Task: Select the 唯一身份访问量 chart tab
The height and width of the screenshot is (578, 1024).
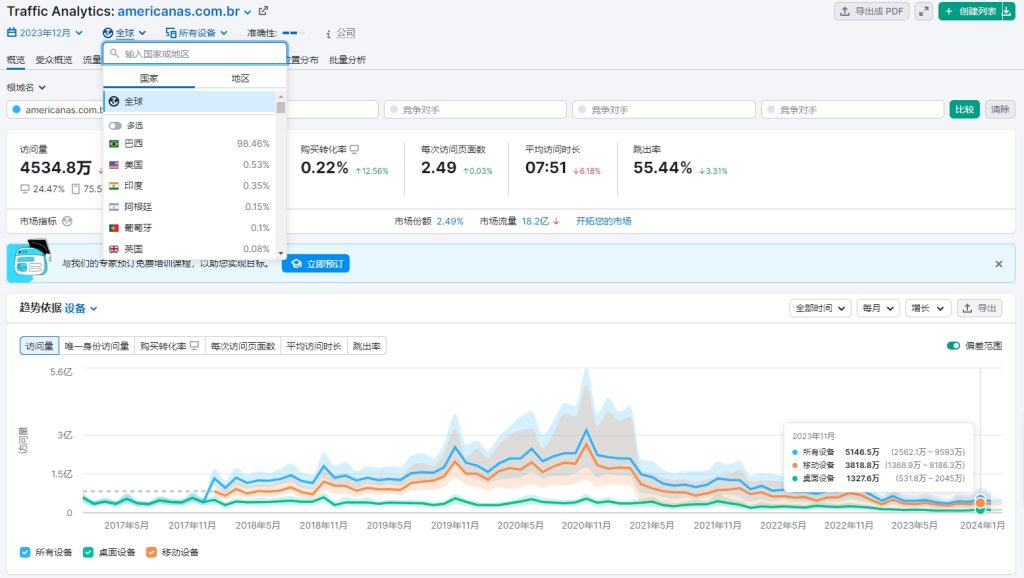Action: tap(97, 346)
